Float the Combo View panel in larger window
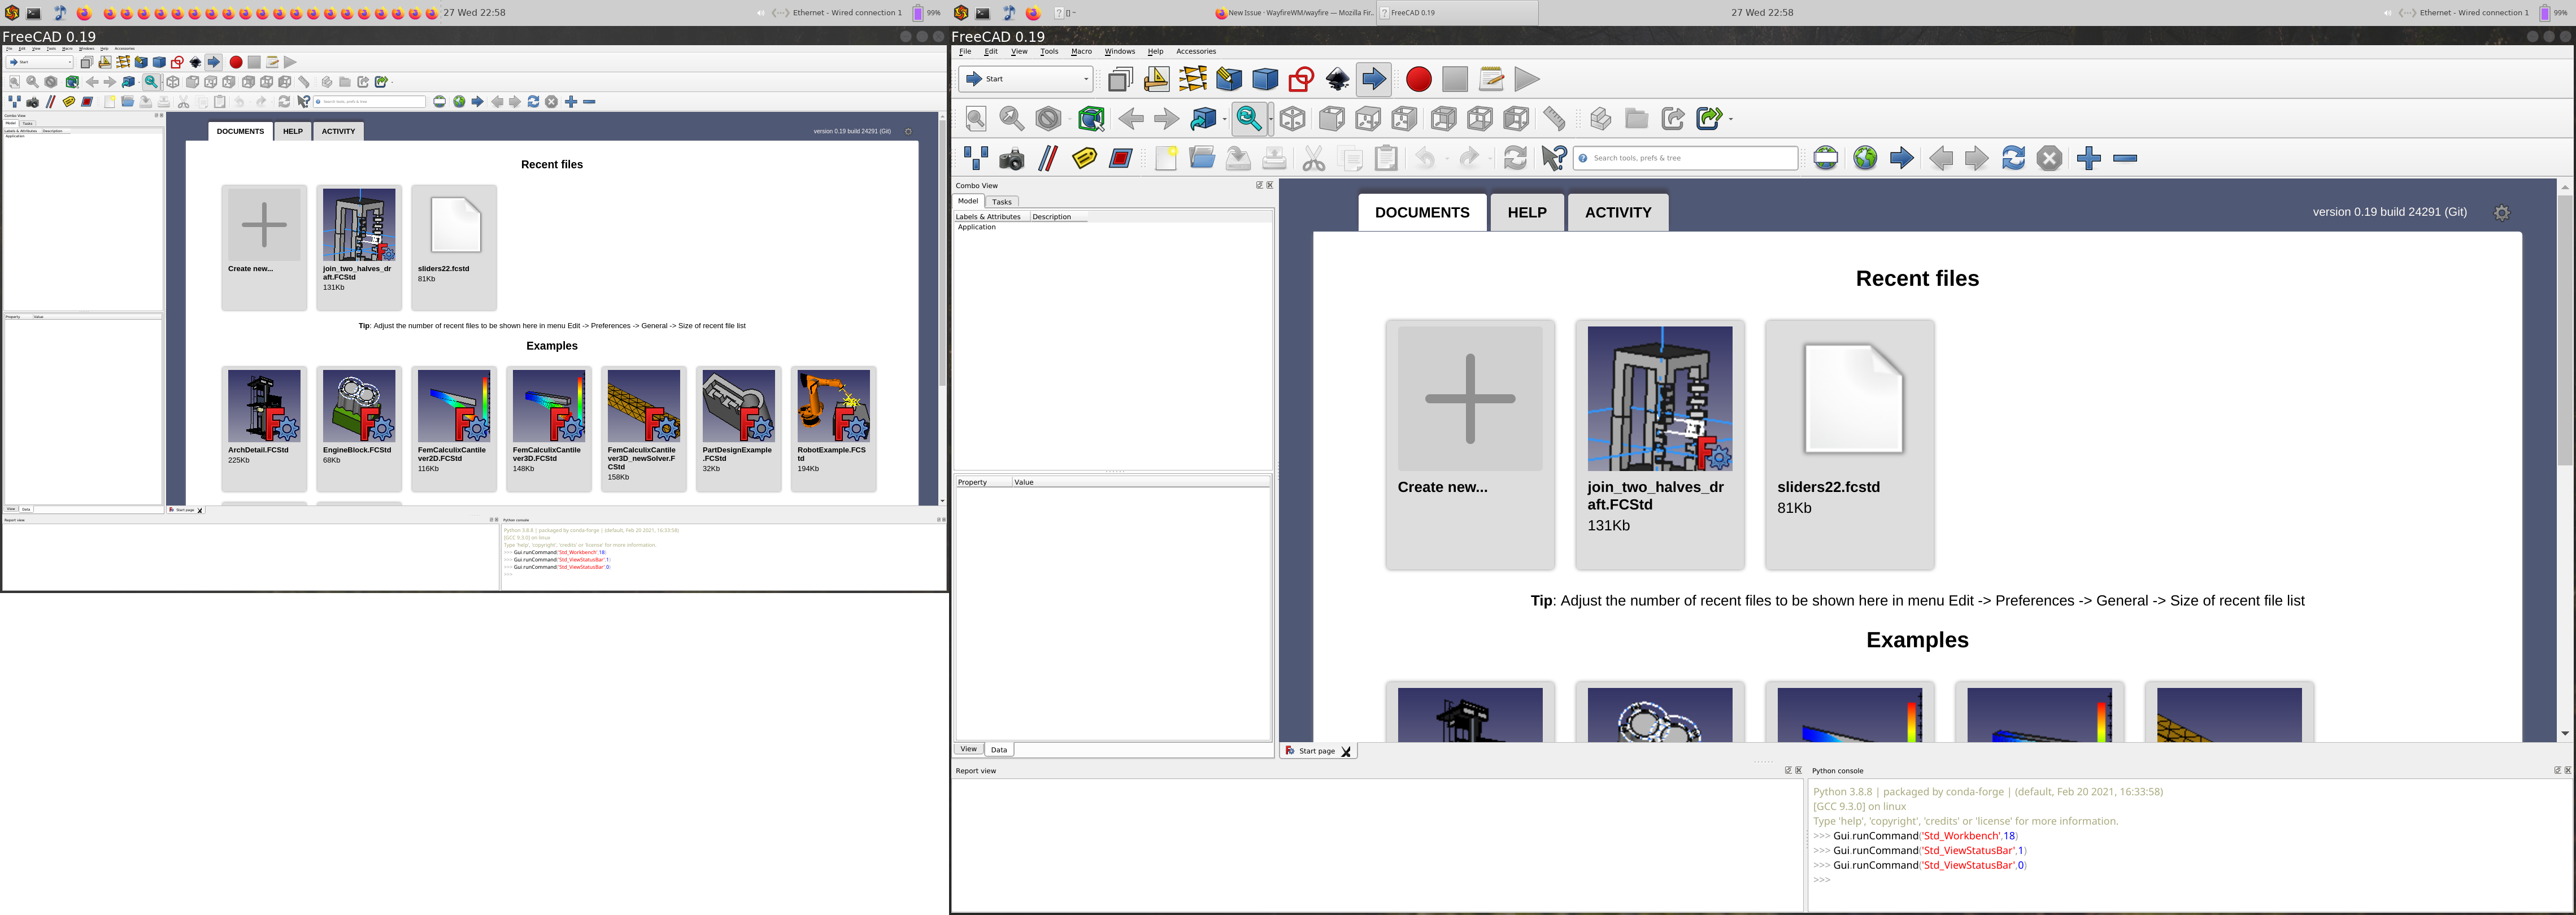2576x915 pixels. point(1259,185)
